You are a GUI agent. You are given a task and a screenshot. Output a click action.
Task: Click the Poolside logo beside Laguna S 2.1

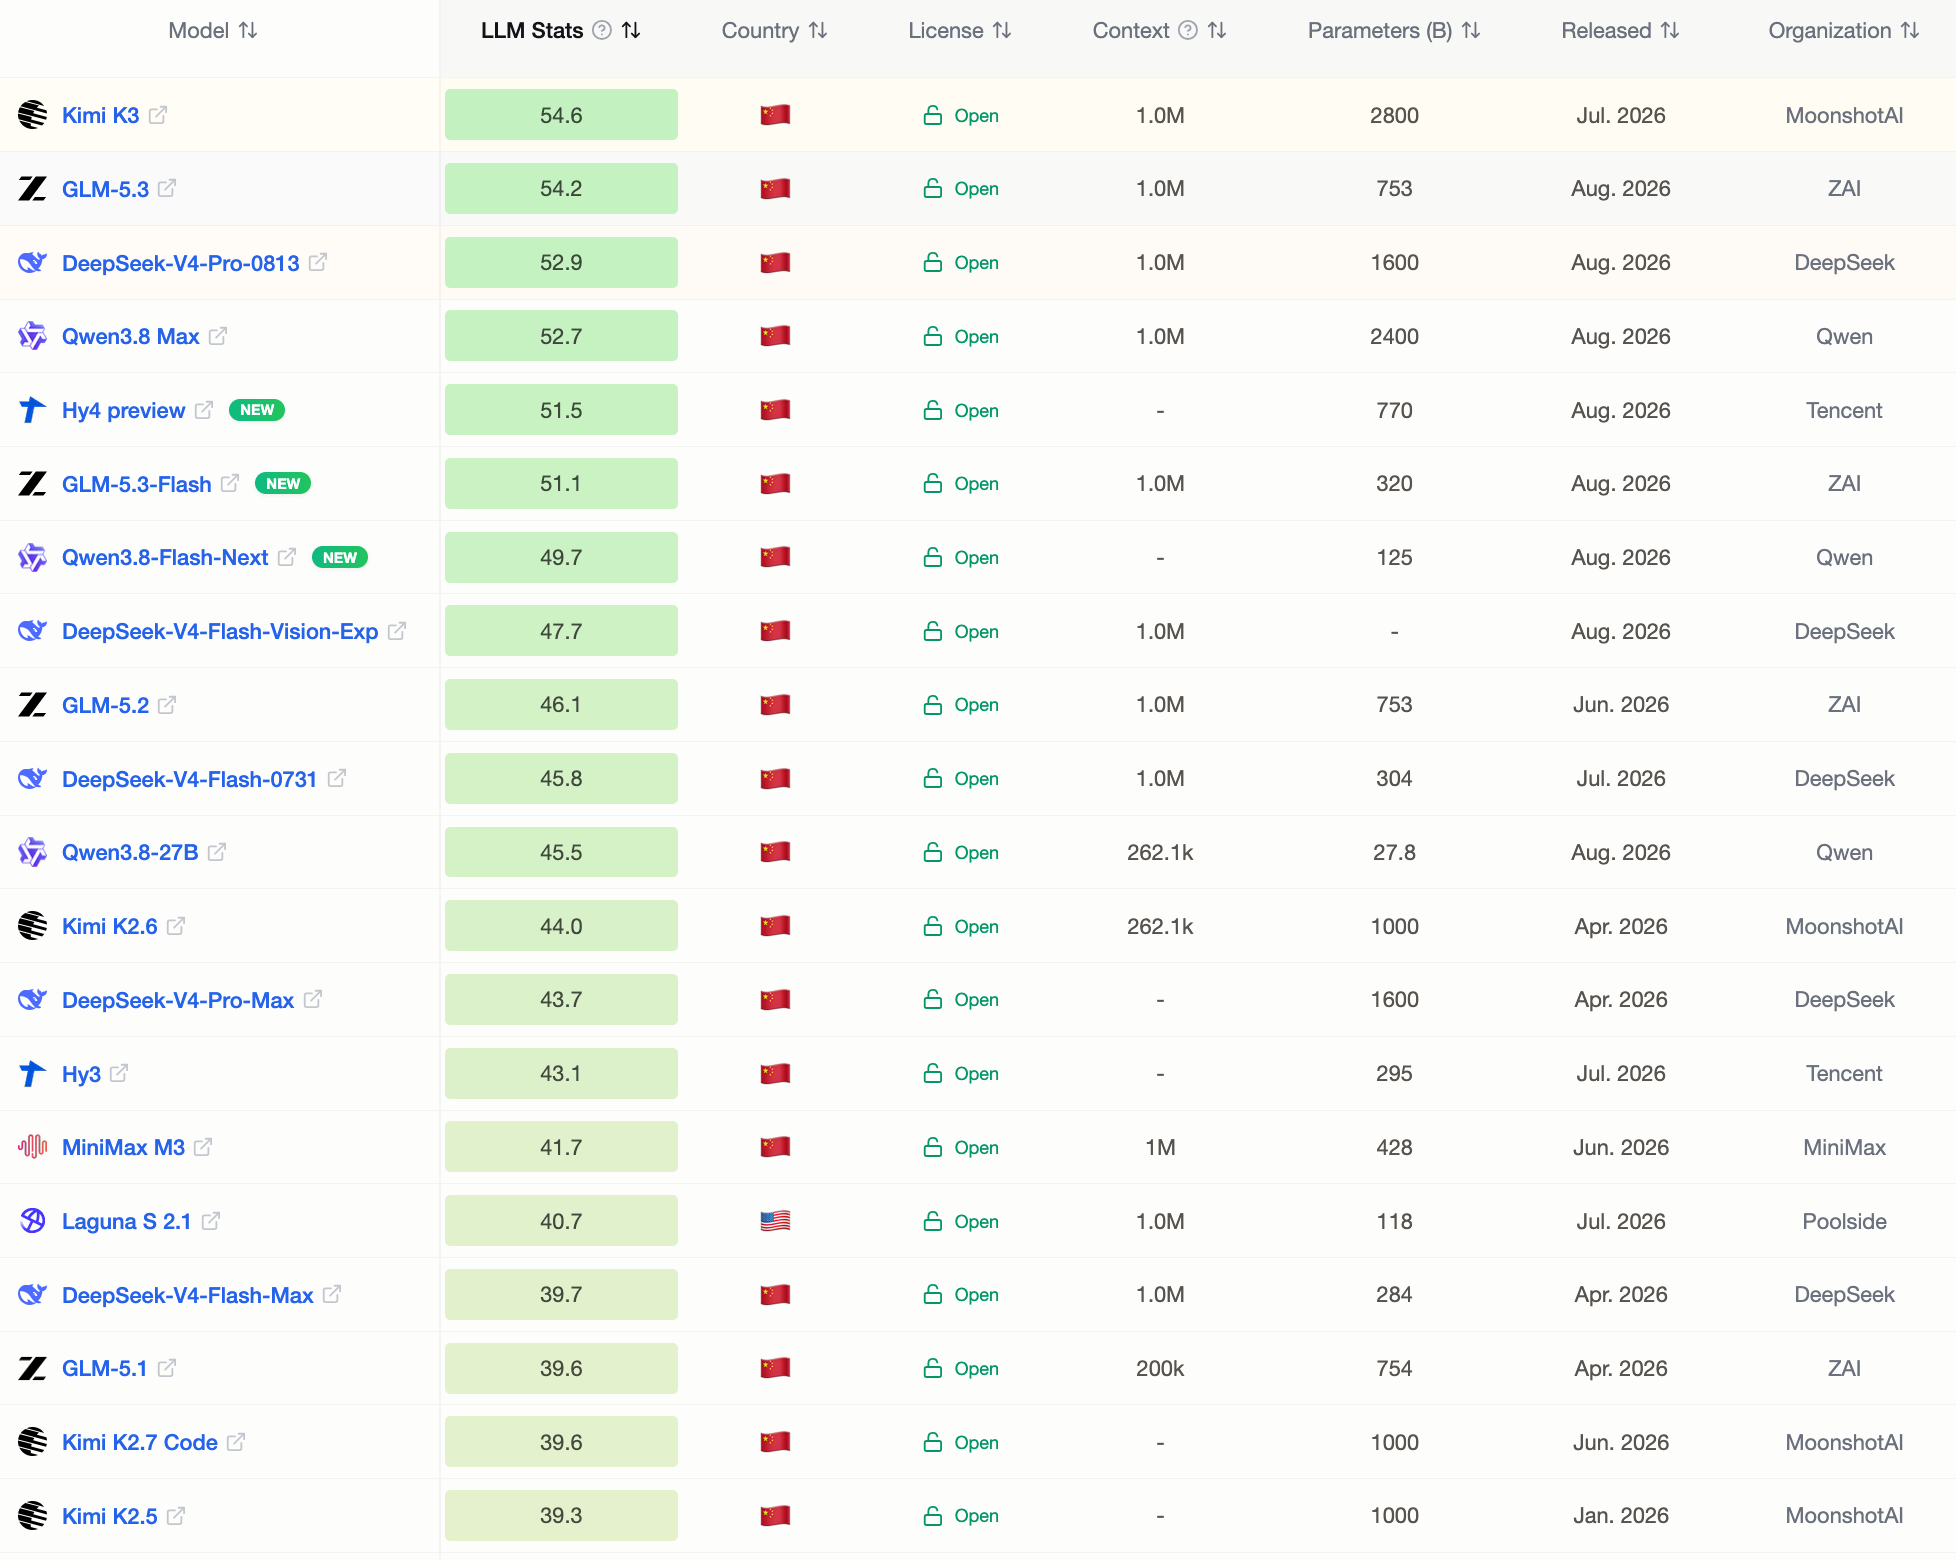[33, 1221]
